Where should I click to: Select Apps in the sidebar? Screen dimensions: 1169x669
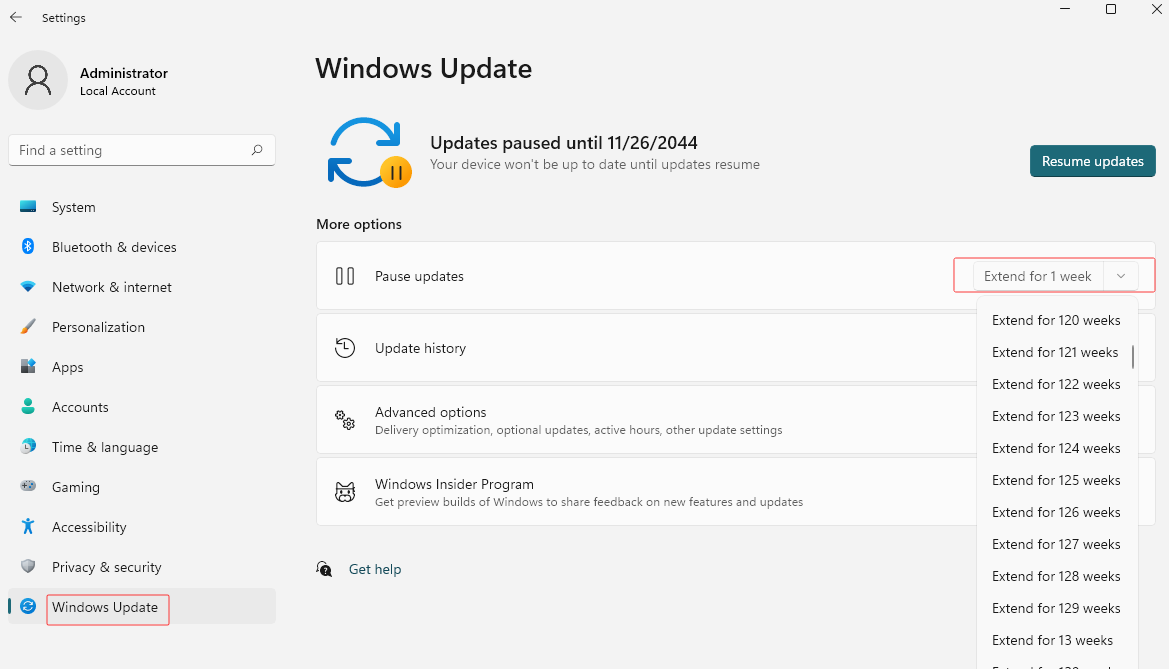click(142, 367)
